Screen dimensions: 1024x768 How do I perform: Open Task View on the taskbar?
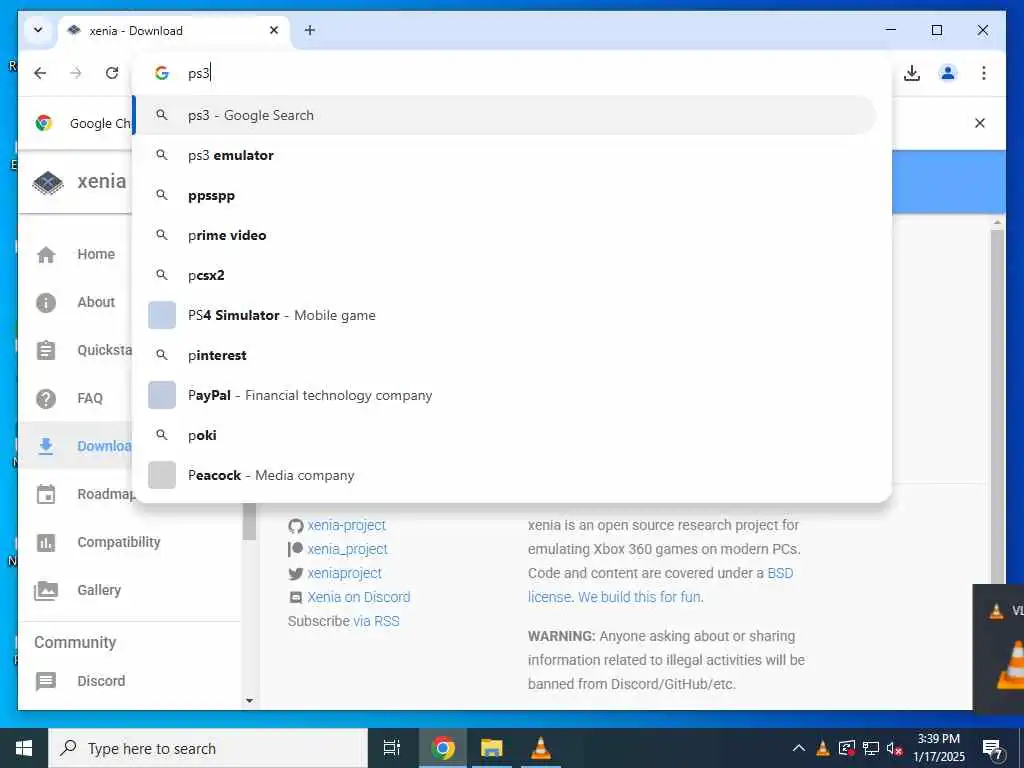392,748
